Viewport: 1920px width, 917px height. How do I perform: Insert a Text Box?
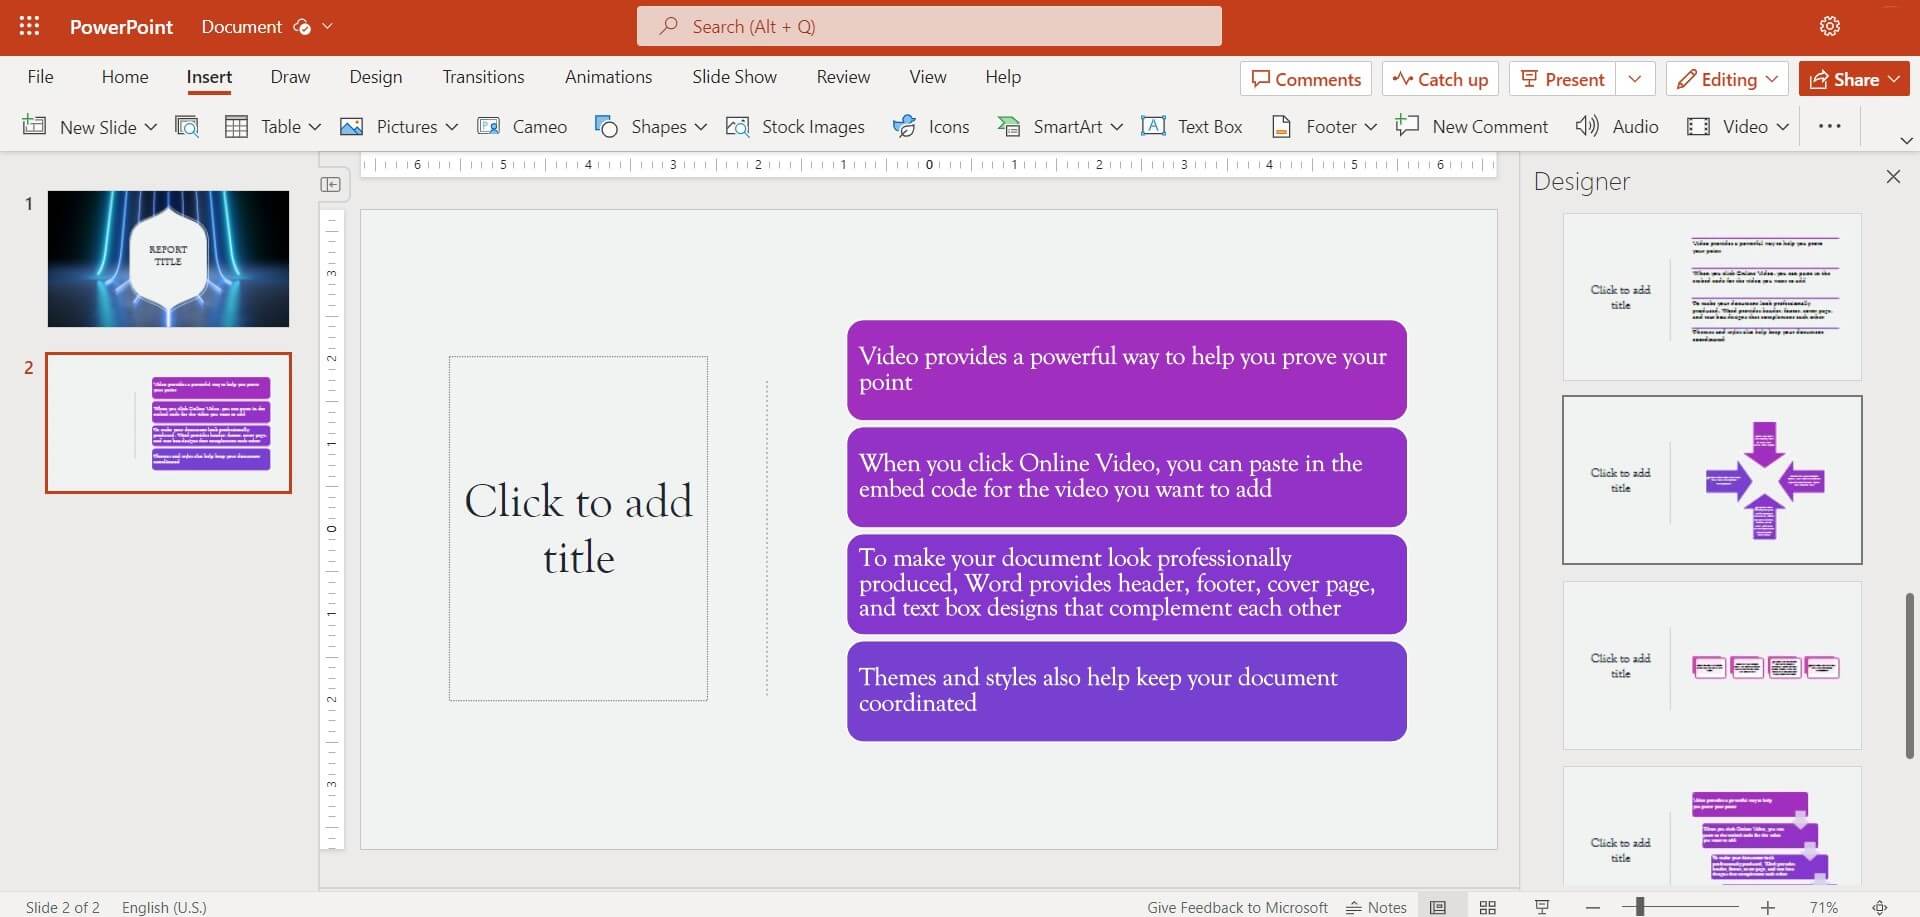(x=1193, y=126)
